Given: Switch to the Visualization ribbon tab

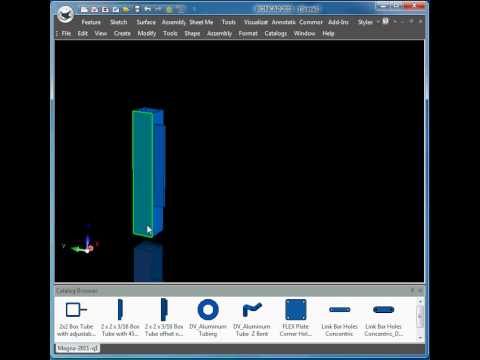Looking at the screenshot, I should [256, 22].
